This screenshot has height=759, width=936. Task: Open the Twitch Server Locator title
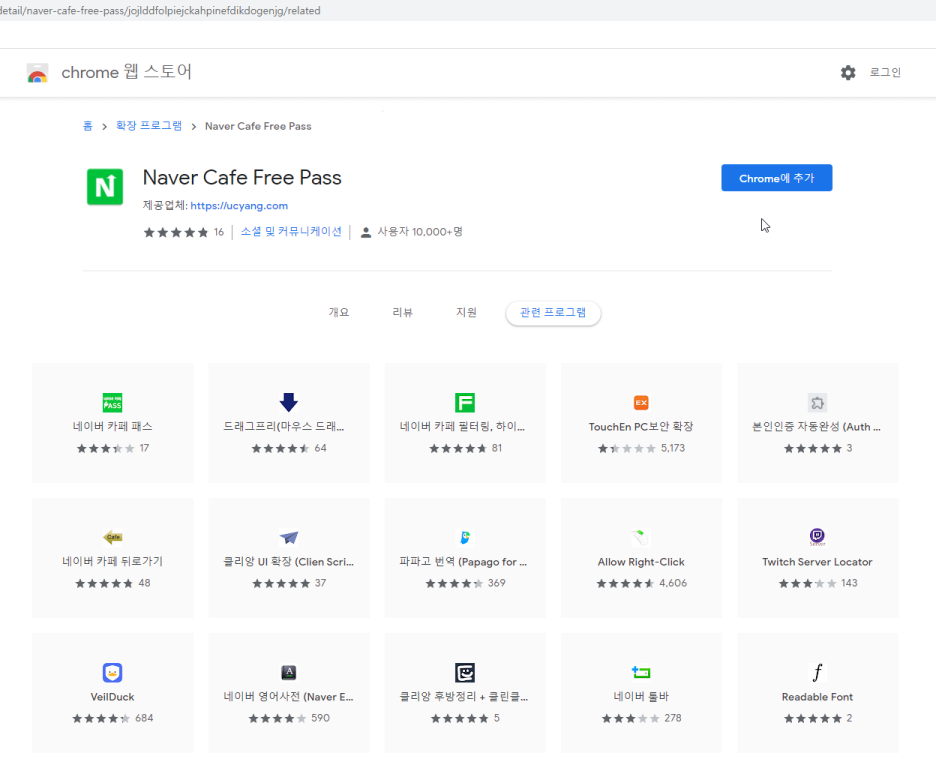point(817,562)
